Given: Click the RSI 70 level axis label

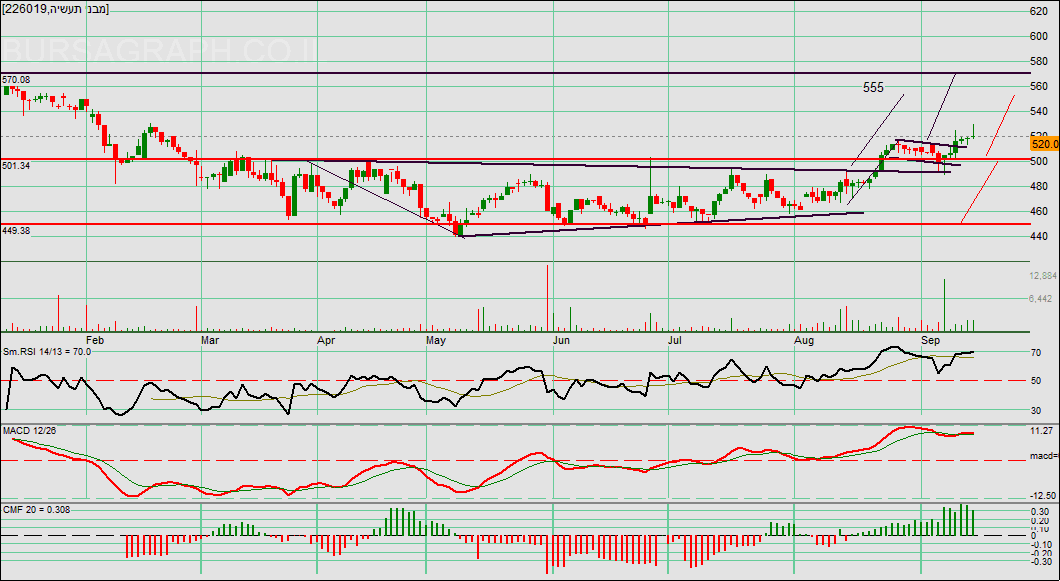Looking at the screenshot, I should 1037,353.
